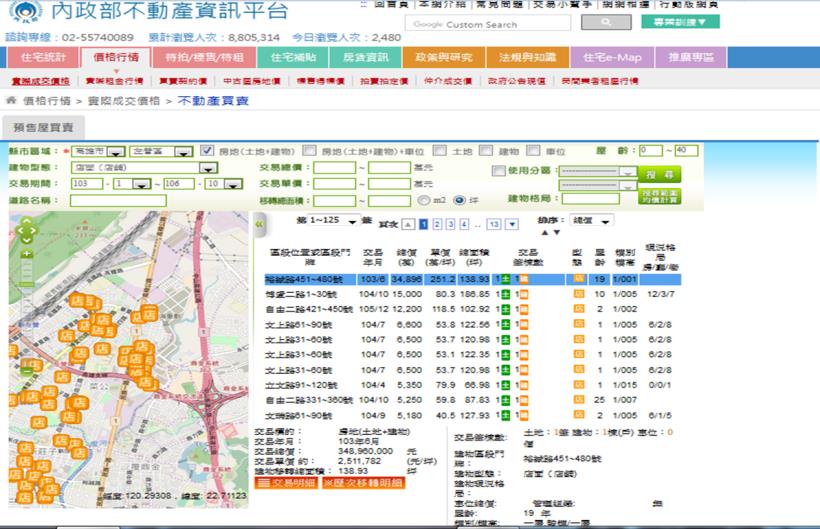The height and width of the screenshot is (529, 820).
Task: Open the city dropdown in 縣市區域
Action: pyautogui.click(x=98, y=152)
